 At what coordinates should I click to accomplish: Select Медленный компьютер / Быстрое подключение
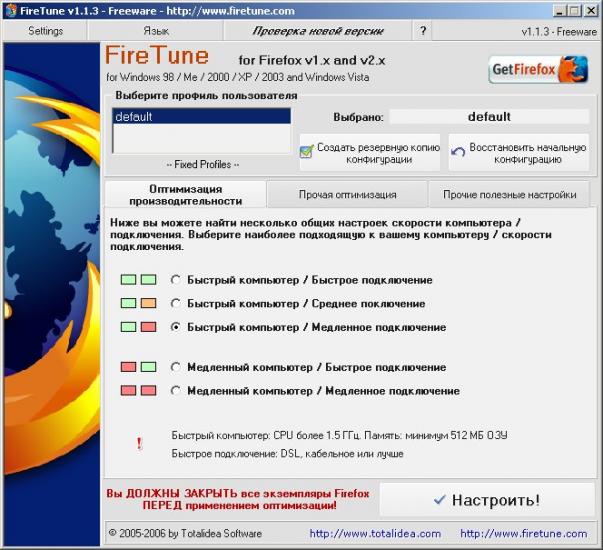coord(176,367)
